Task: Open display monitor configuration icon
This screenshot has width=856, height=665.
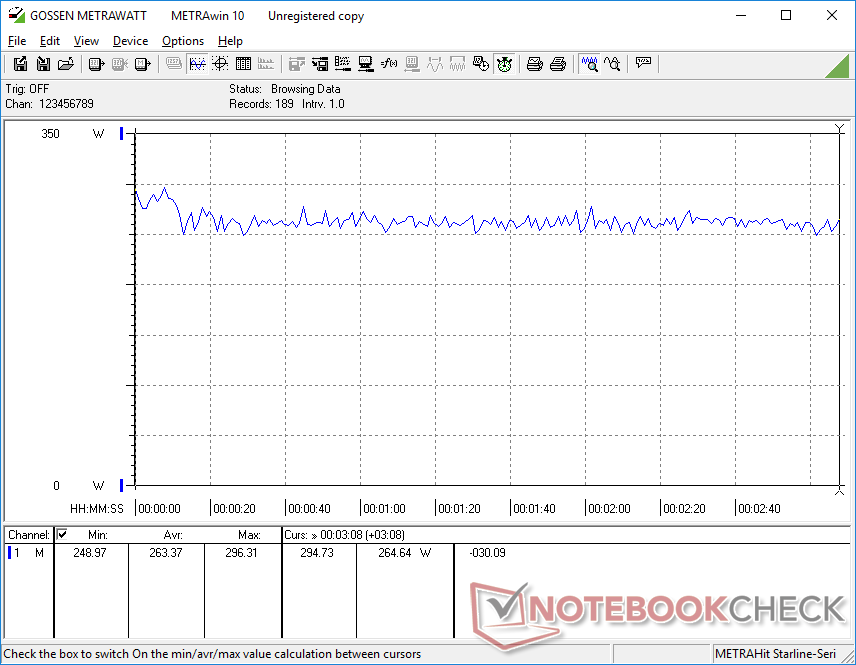Action: tap(366, 64)
